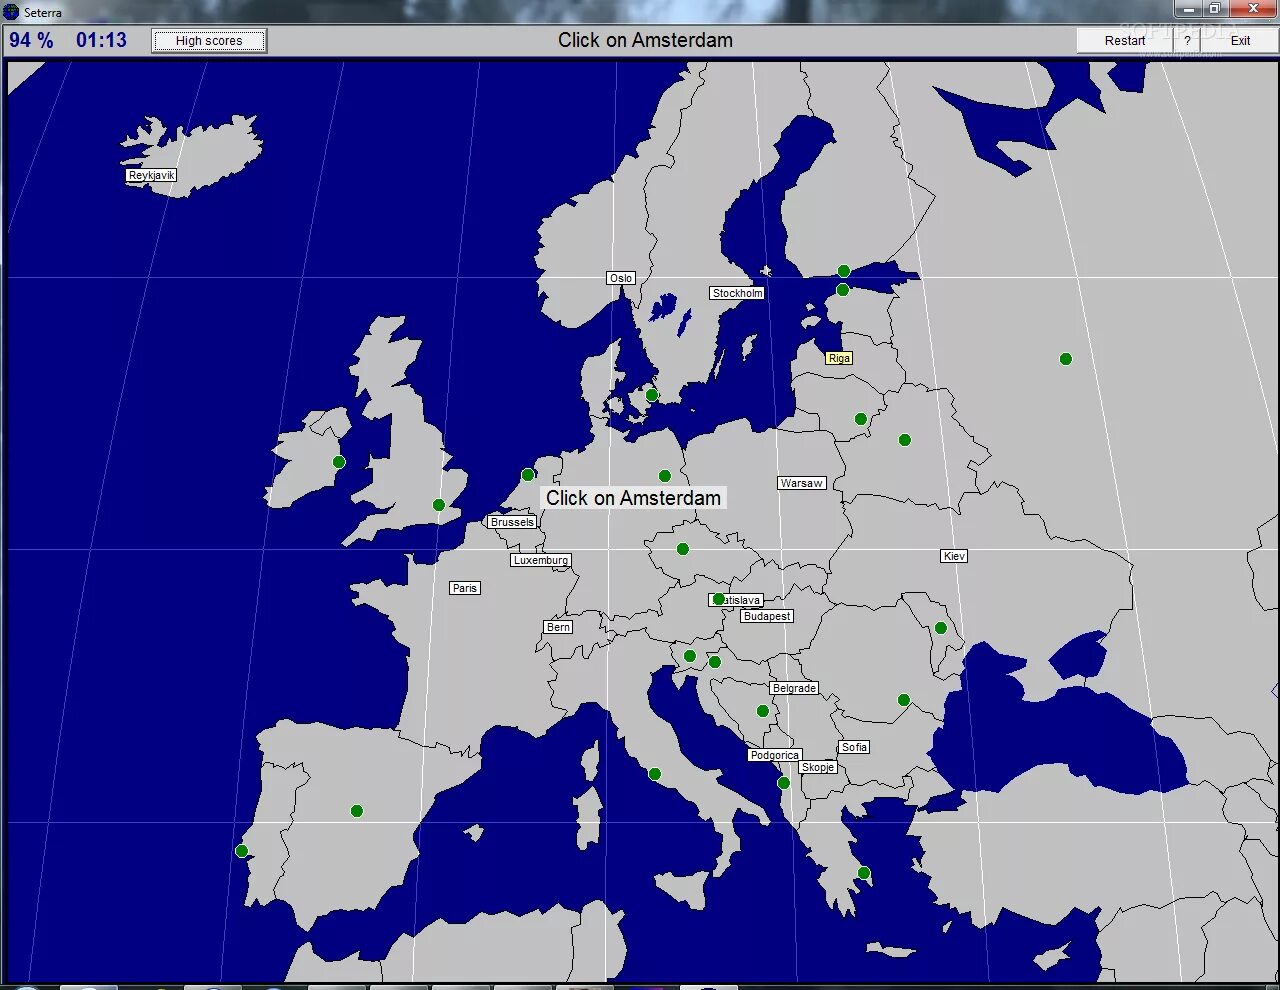Click the green Moscow dot in Russia

tap(1066, 359)
